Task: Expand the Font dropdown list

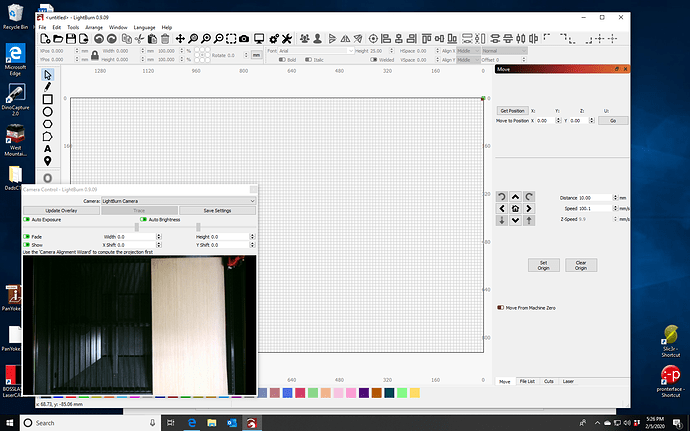Action: click(316, 49)
